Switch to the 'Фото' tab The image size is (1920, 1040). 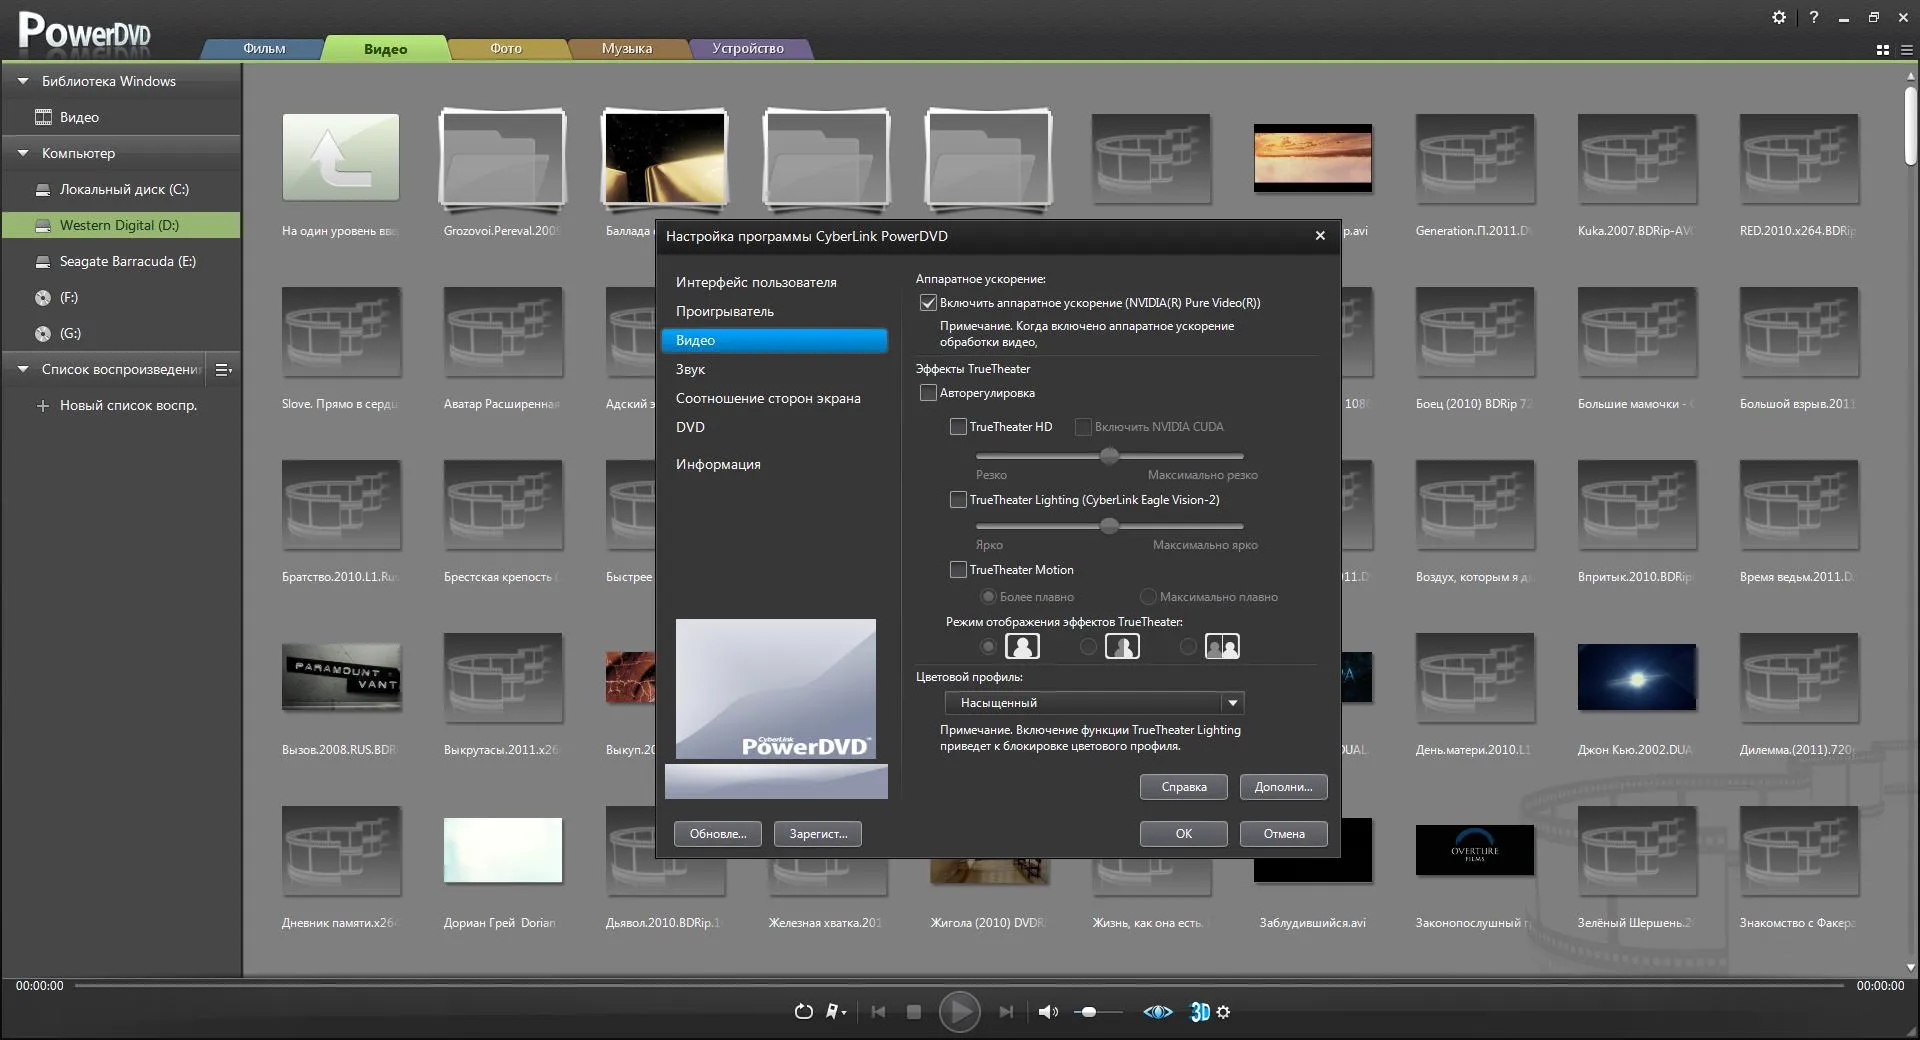click(x=506, y=49)
